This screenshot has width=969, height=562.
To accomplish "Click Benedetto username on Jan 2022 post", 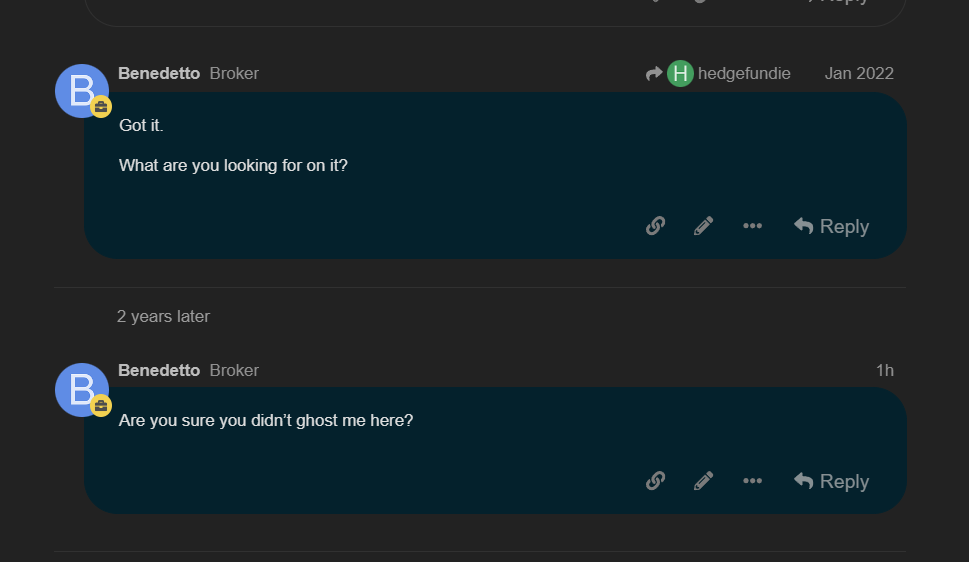I will pos(159,74).
